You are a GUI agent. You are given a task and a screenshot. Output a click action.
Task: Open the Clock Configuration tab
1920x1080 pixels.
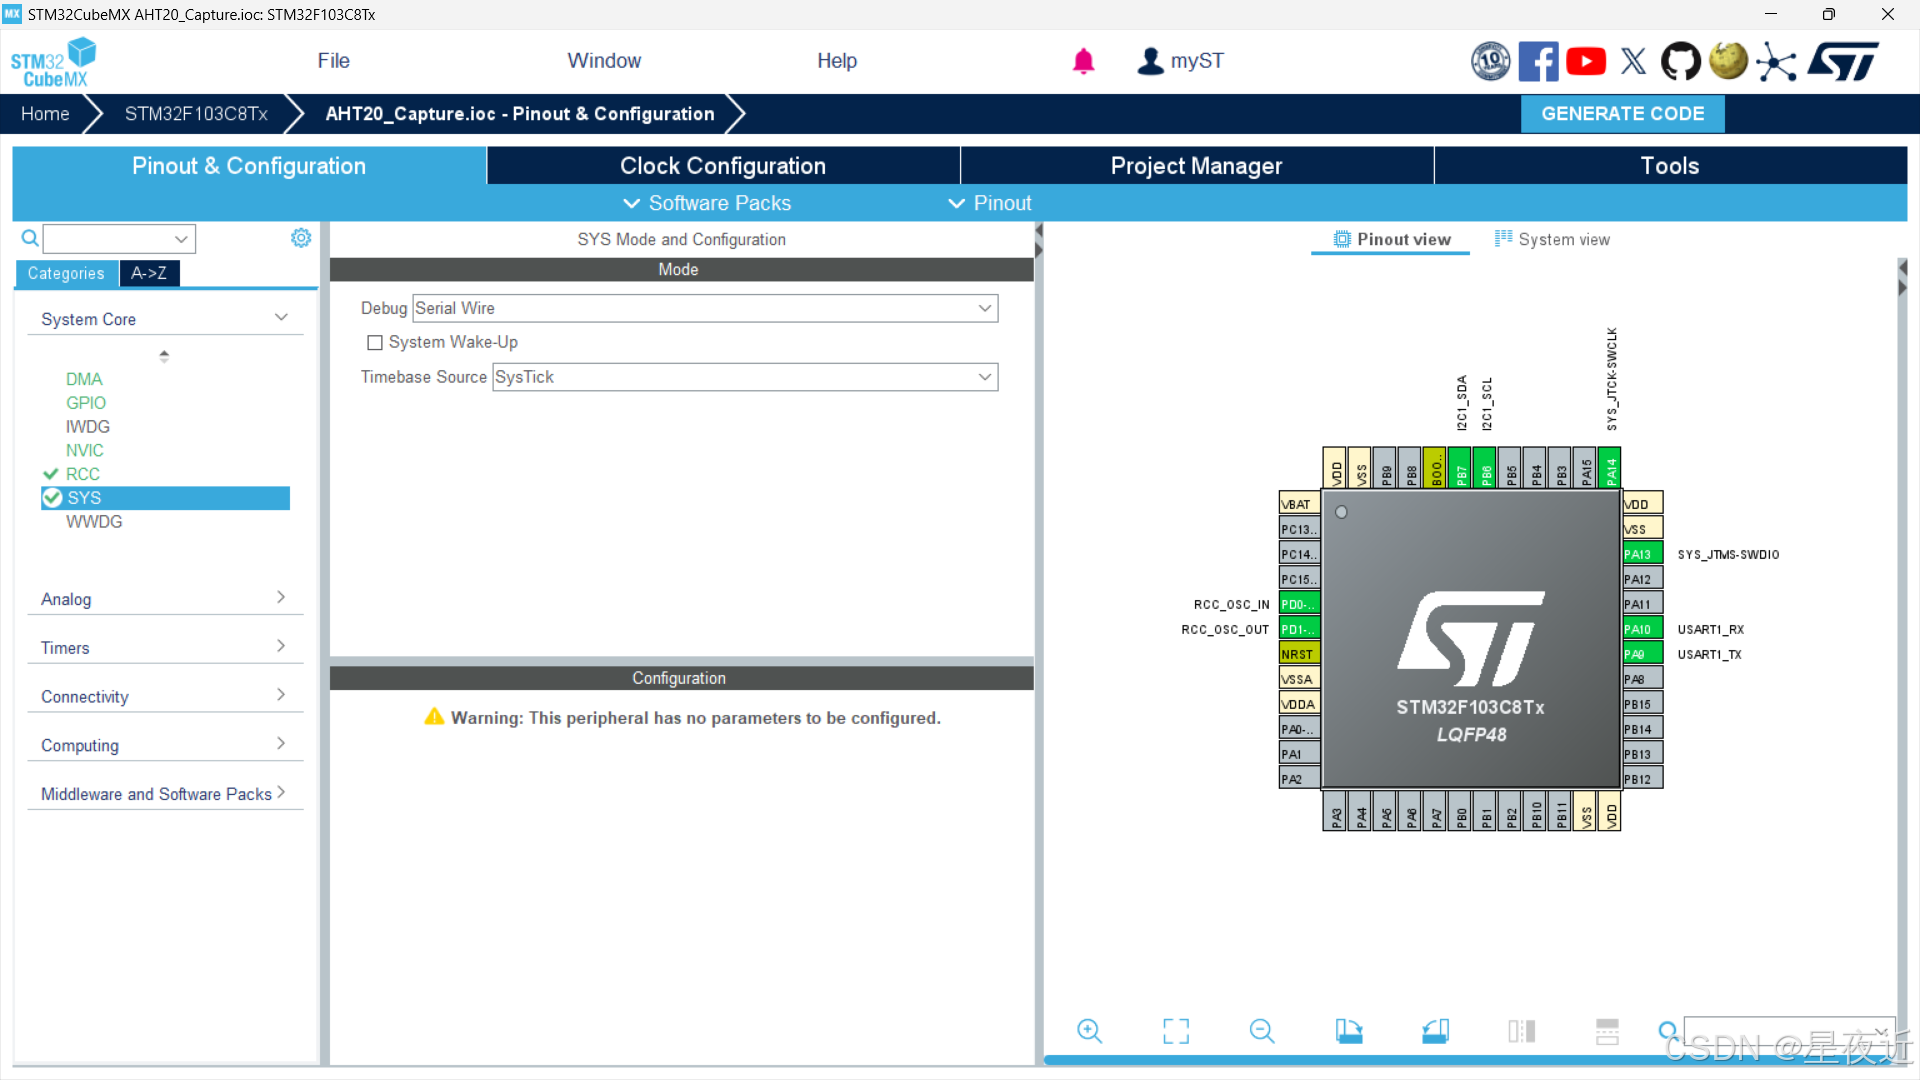722,166
